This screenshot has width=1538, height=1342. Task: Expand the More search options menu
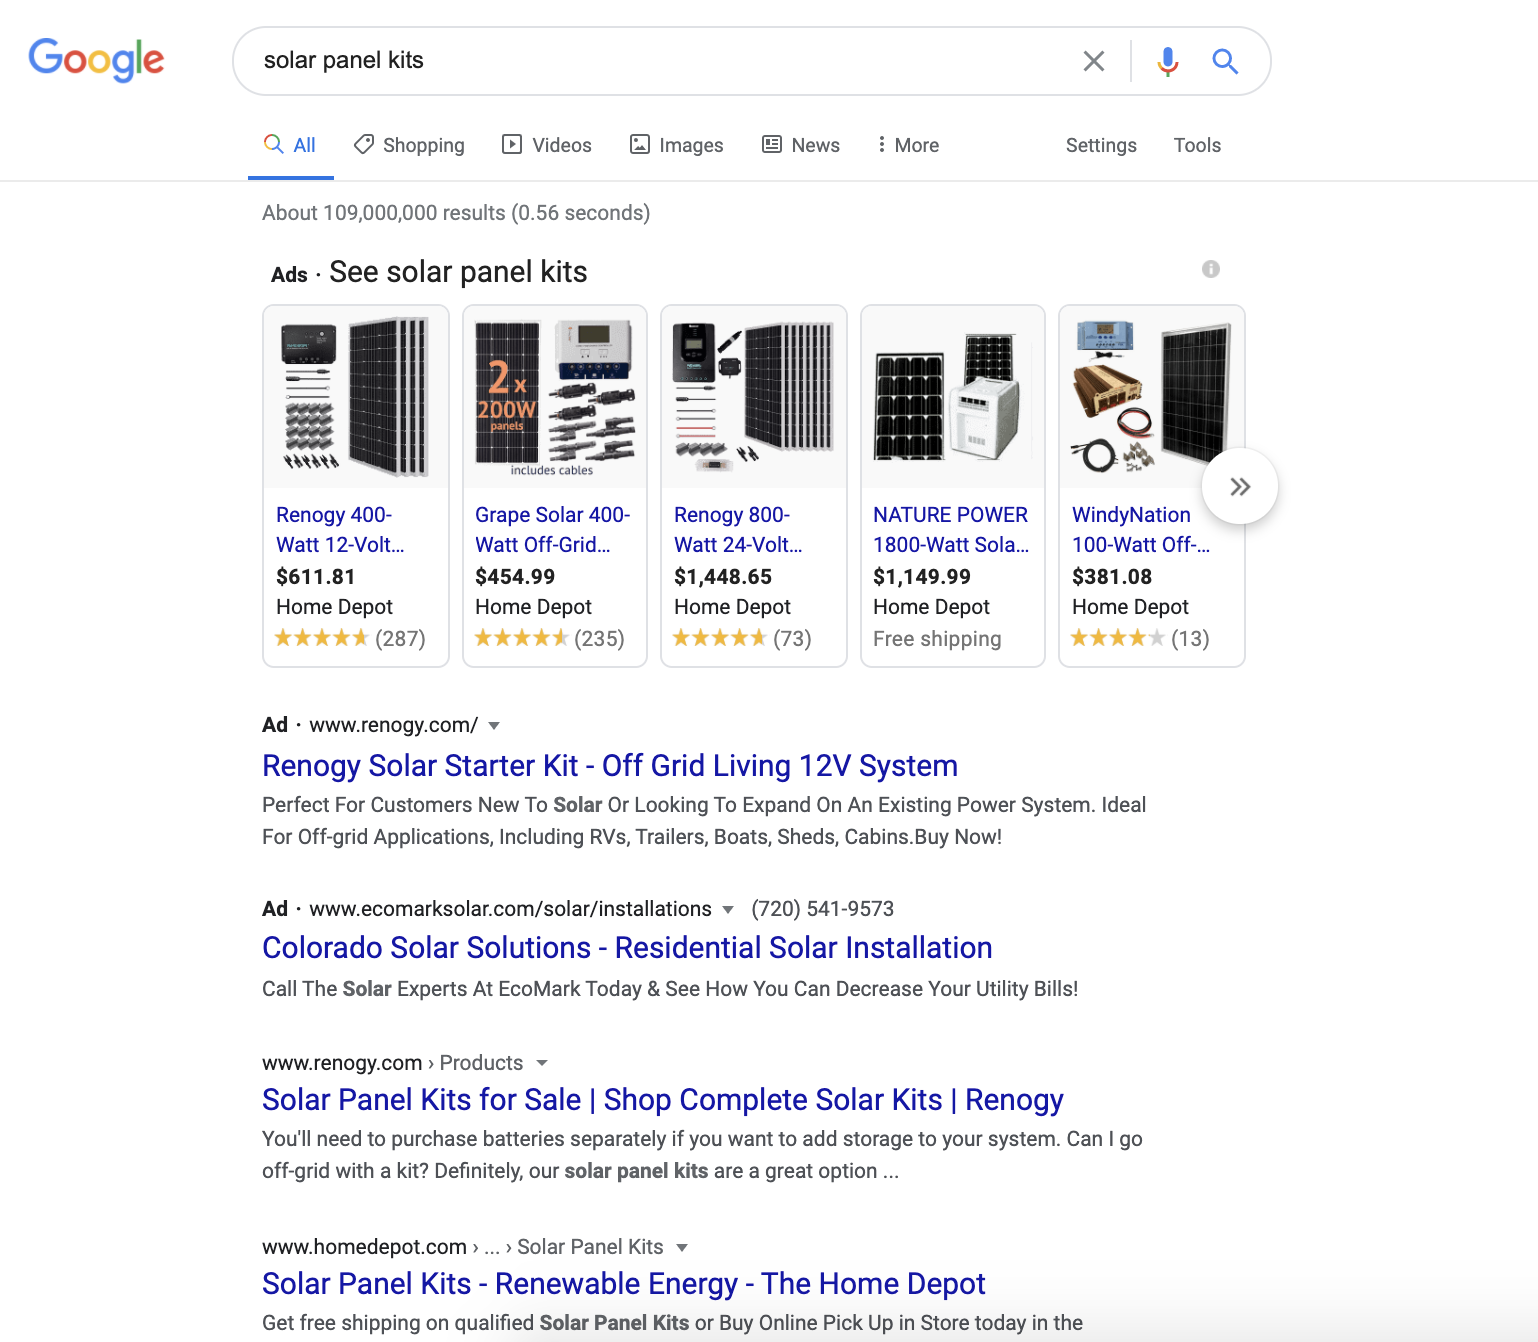point(908,145)
